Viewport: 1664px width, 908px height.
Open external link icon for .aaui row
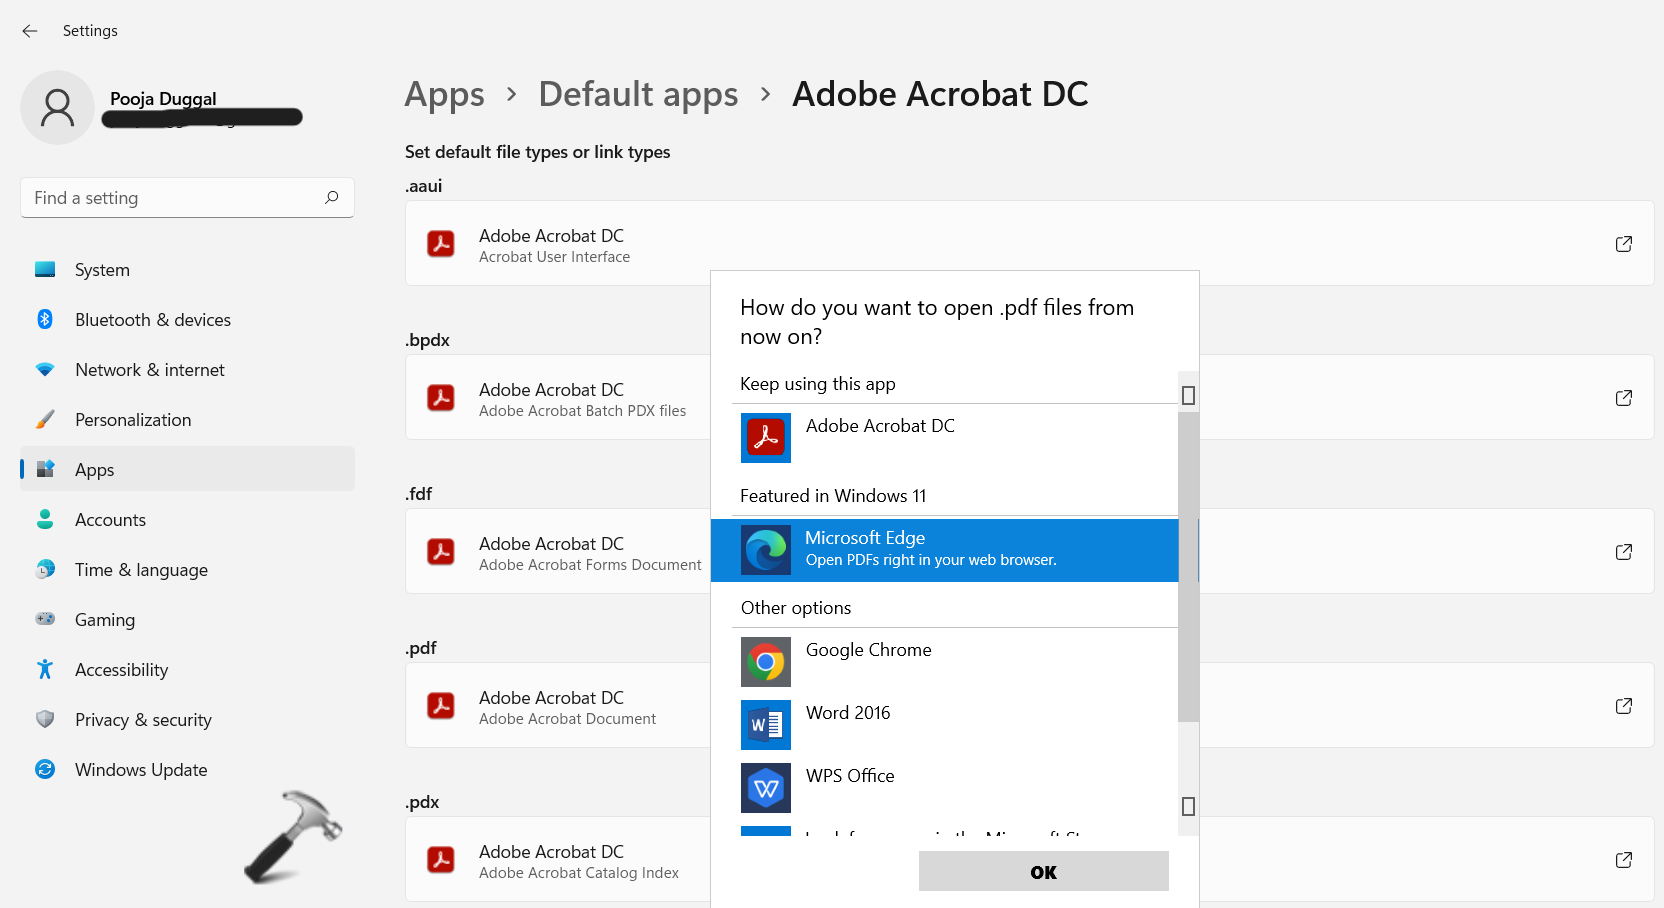coord(1623,244)
